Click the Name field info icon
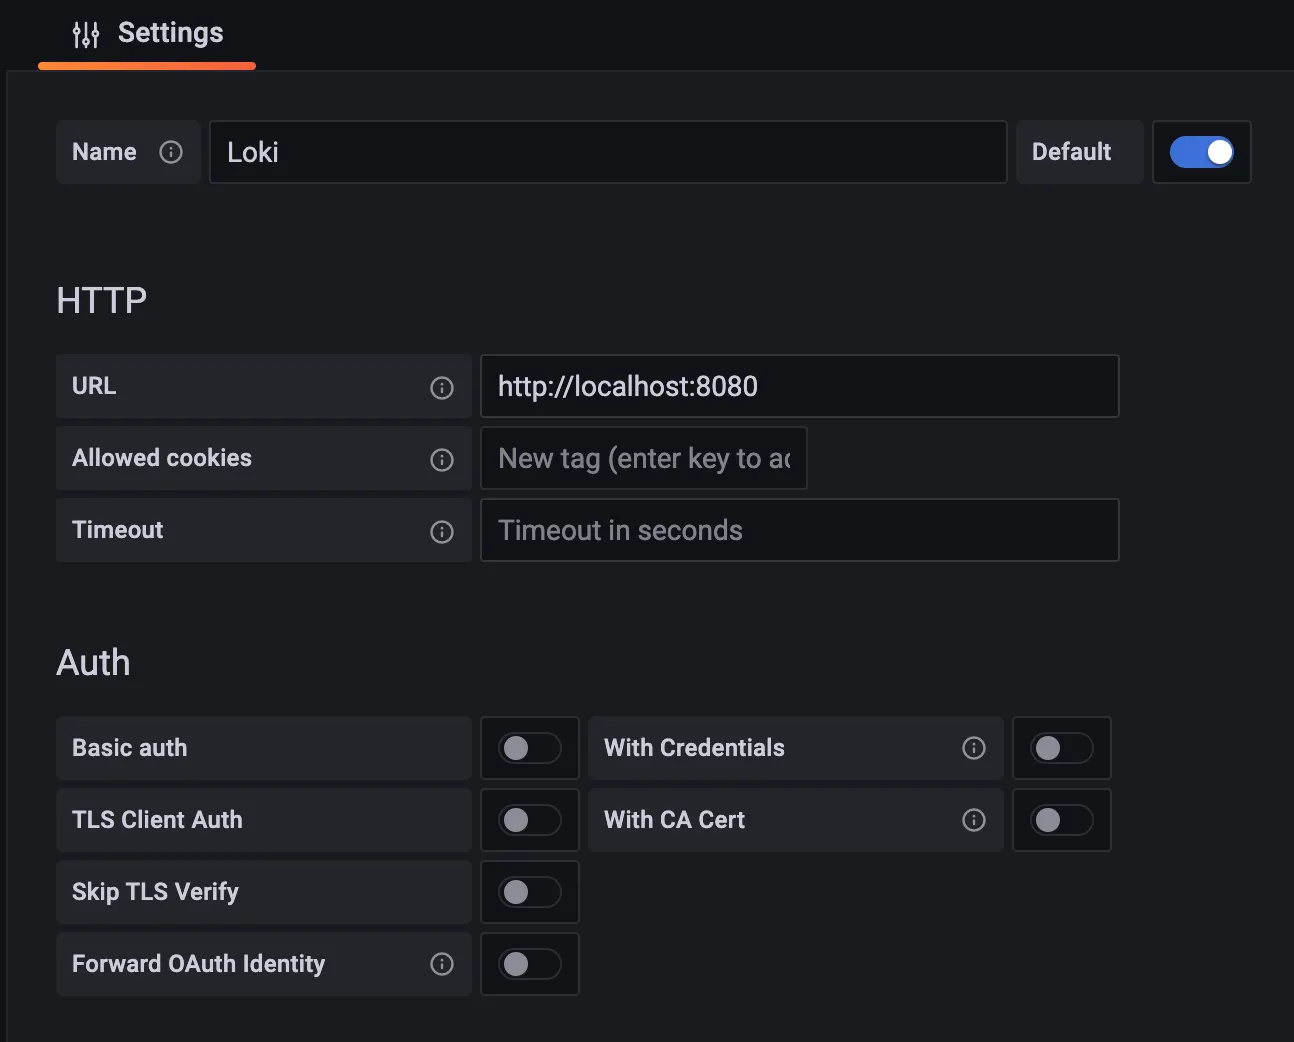 tap(171, 152)
